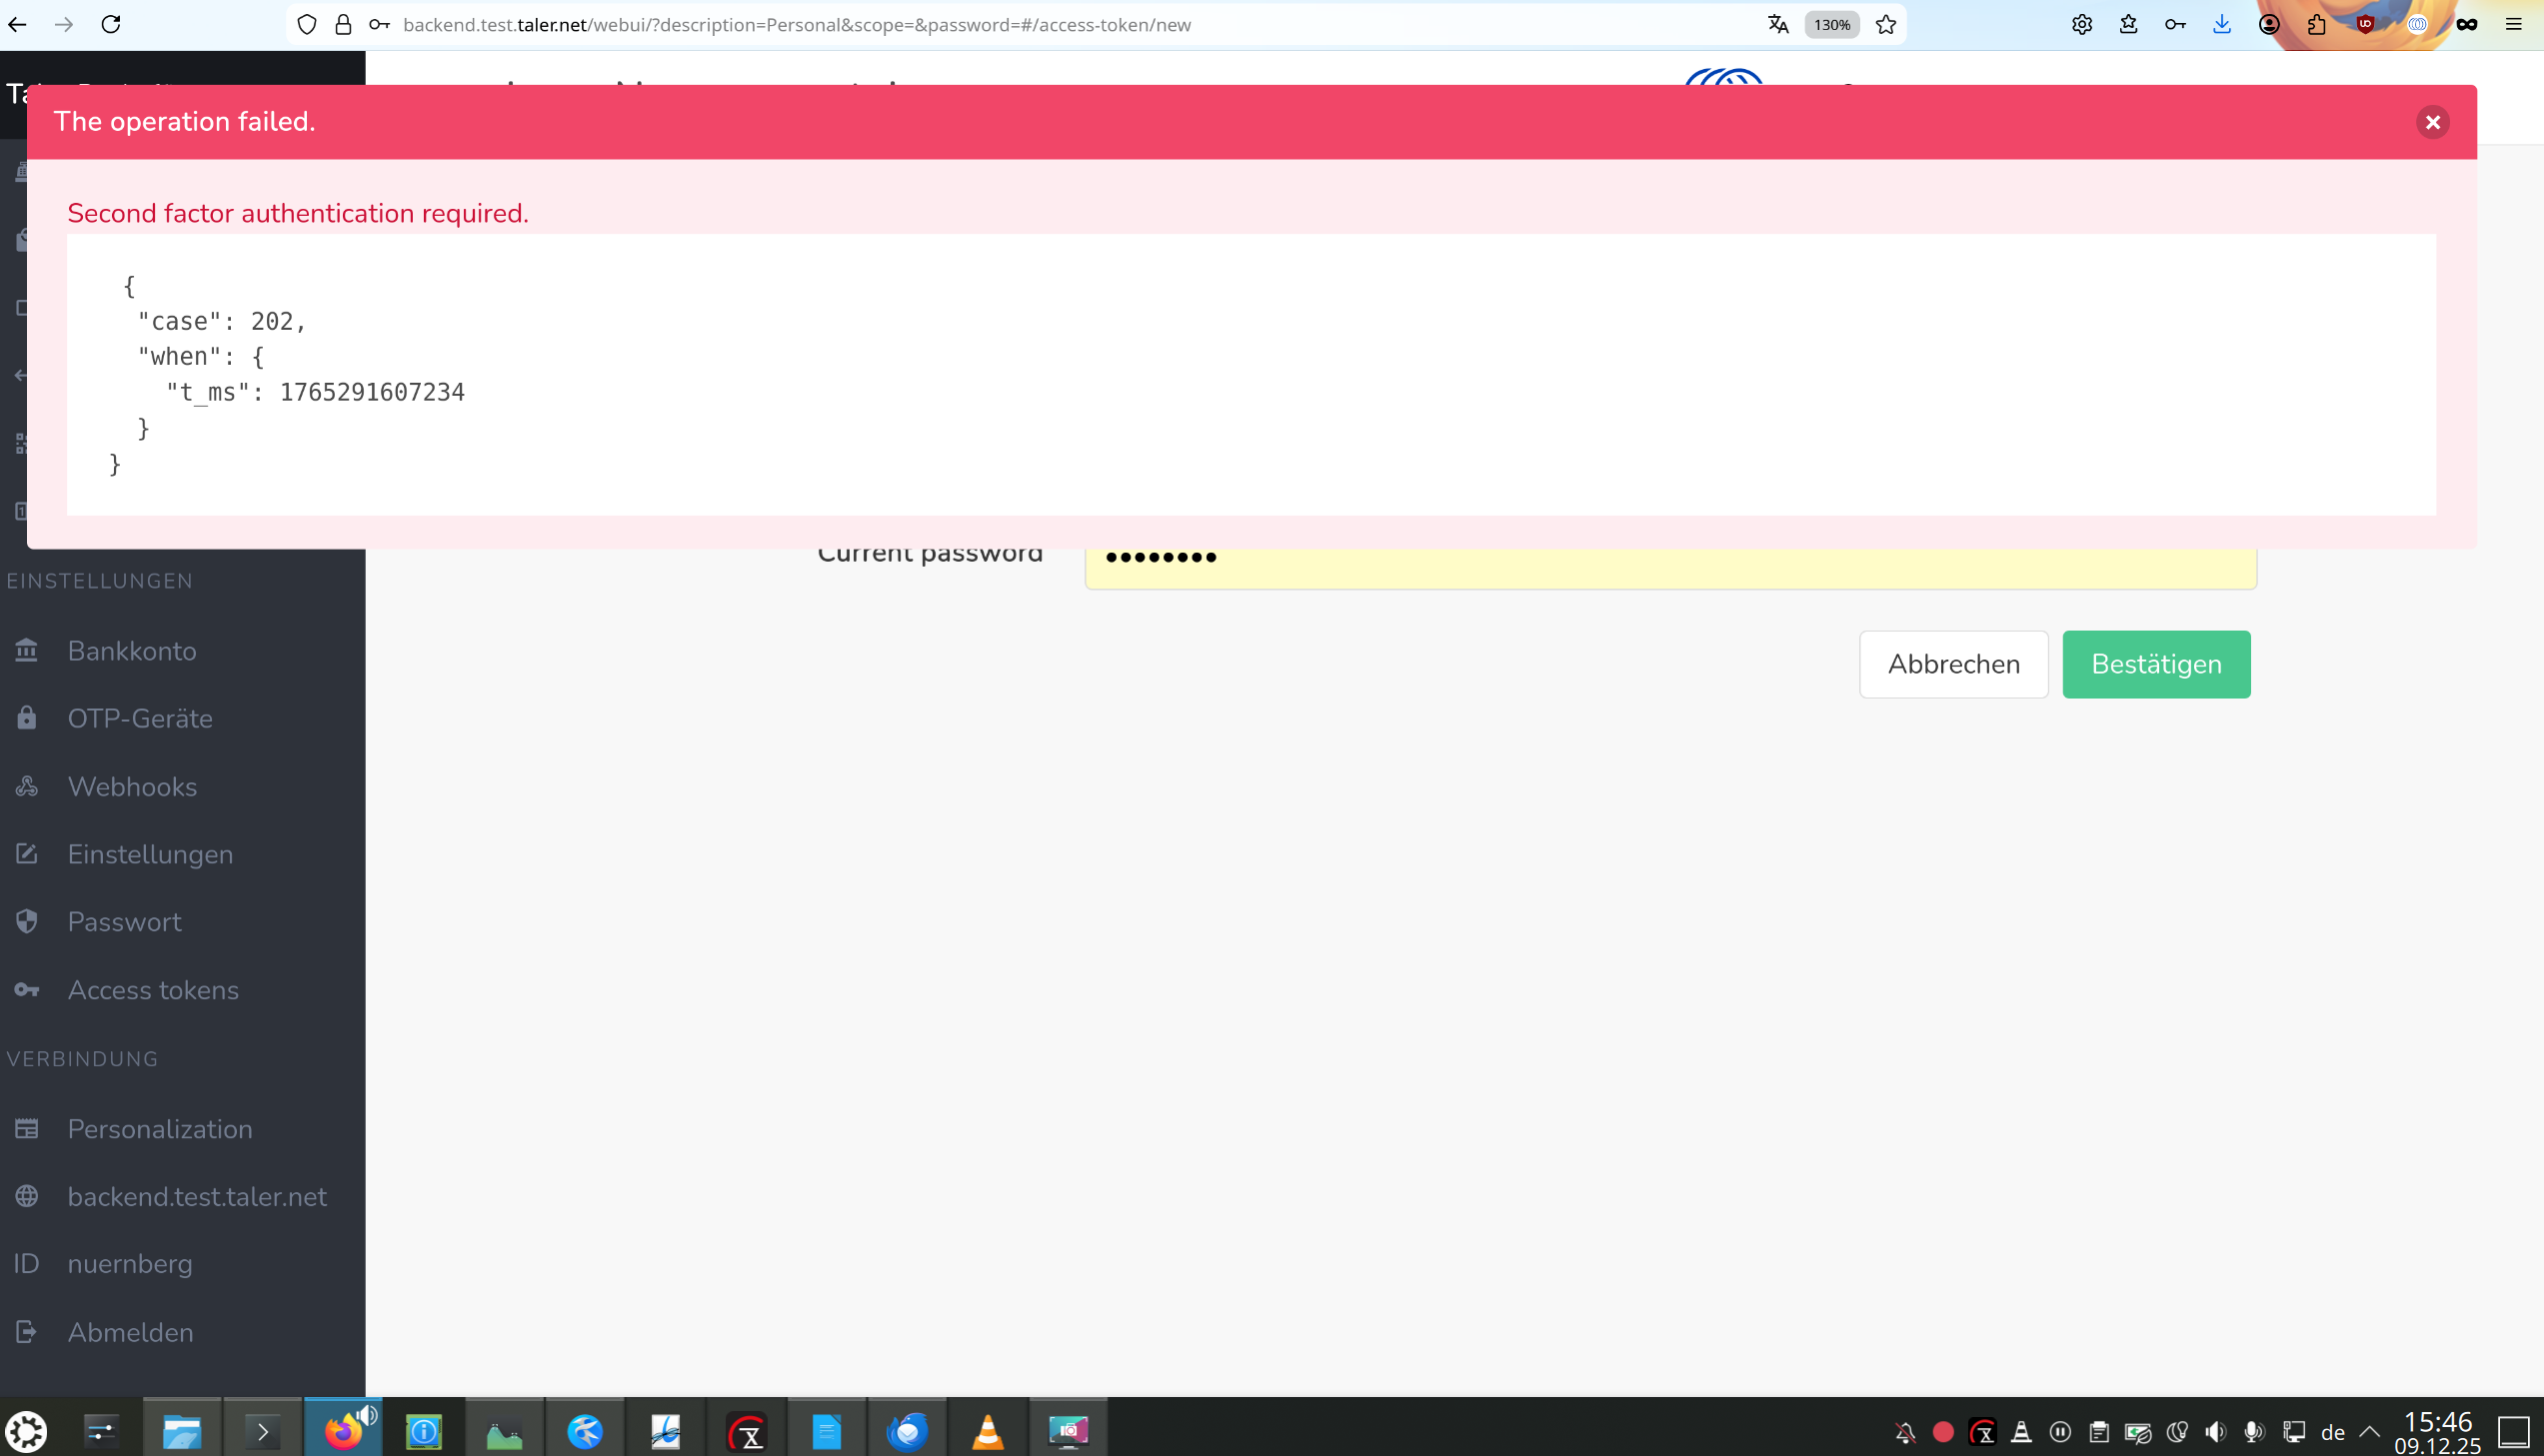Image resolution: width=2544 pixels, height=1456 pixels.
Task: Click the globe icon beside backend.test.taler.net
Action: coord(27,1196)
